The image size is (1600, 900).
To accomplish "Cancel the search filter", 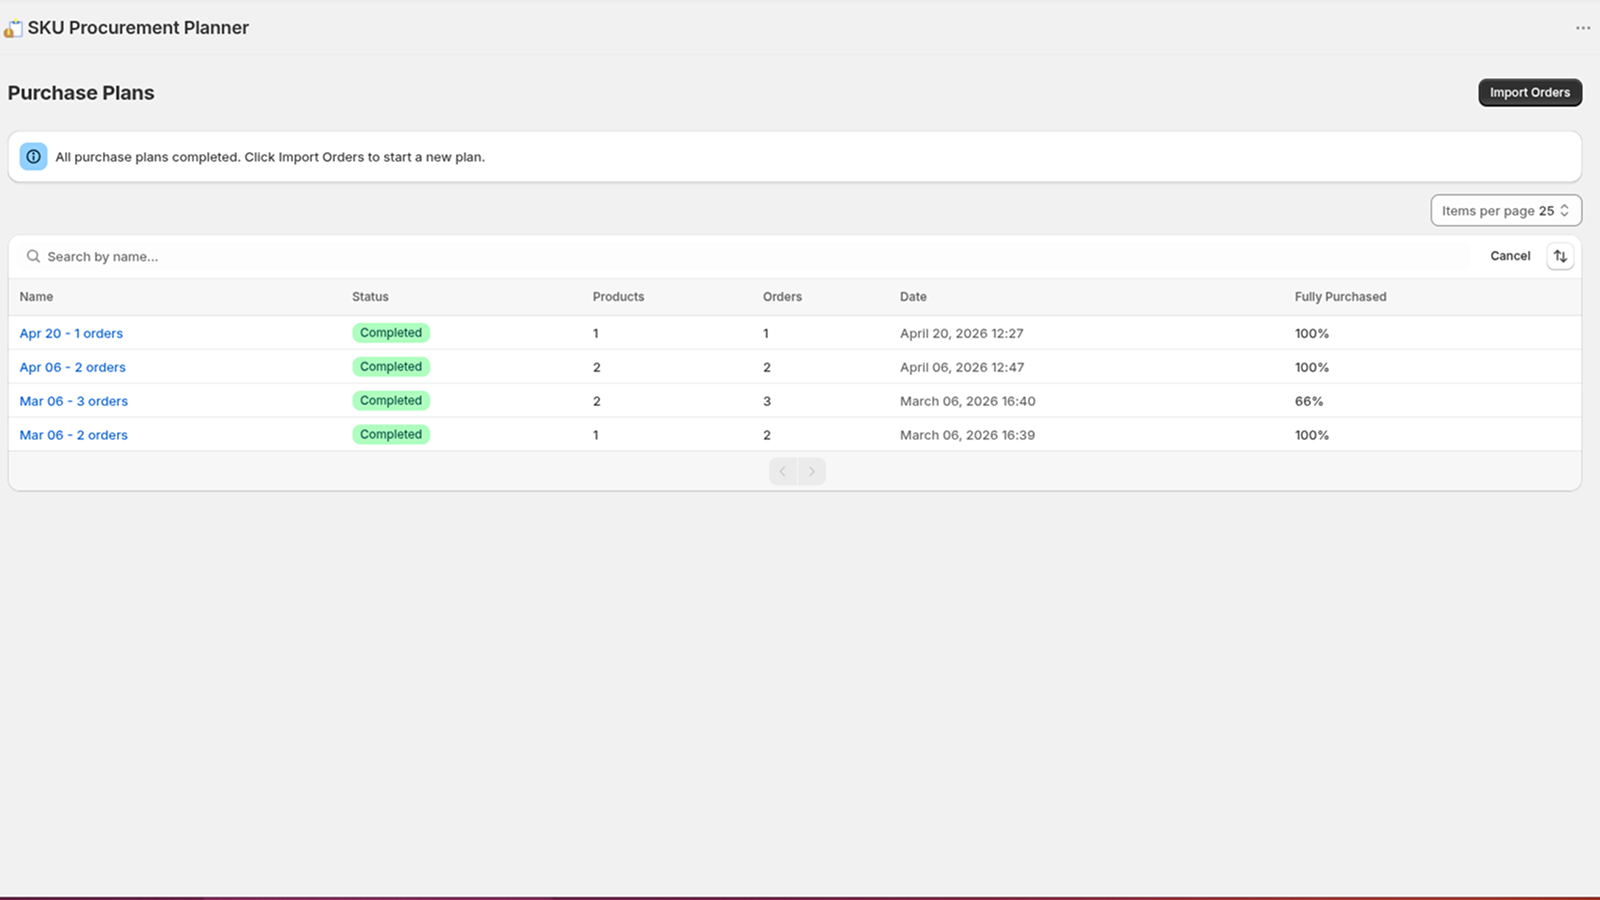I will click(x=1510, y=256).
